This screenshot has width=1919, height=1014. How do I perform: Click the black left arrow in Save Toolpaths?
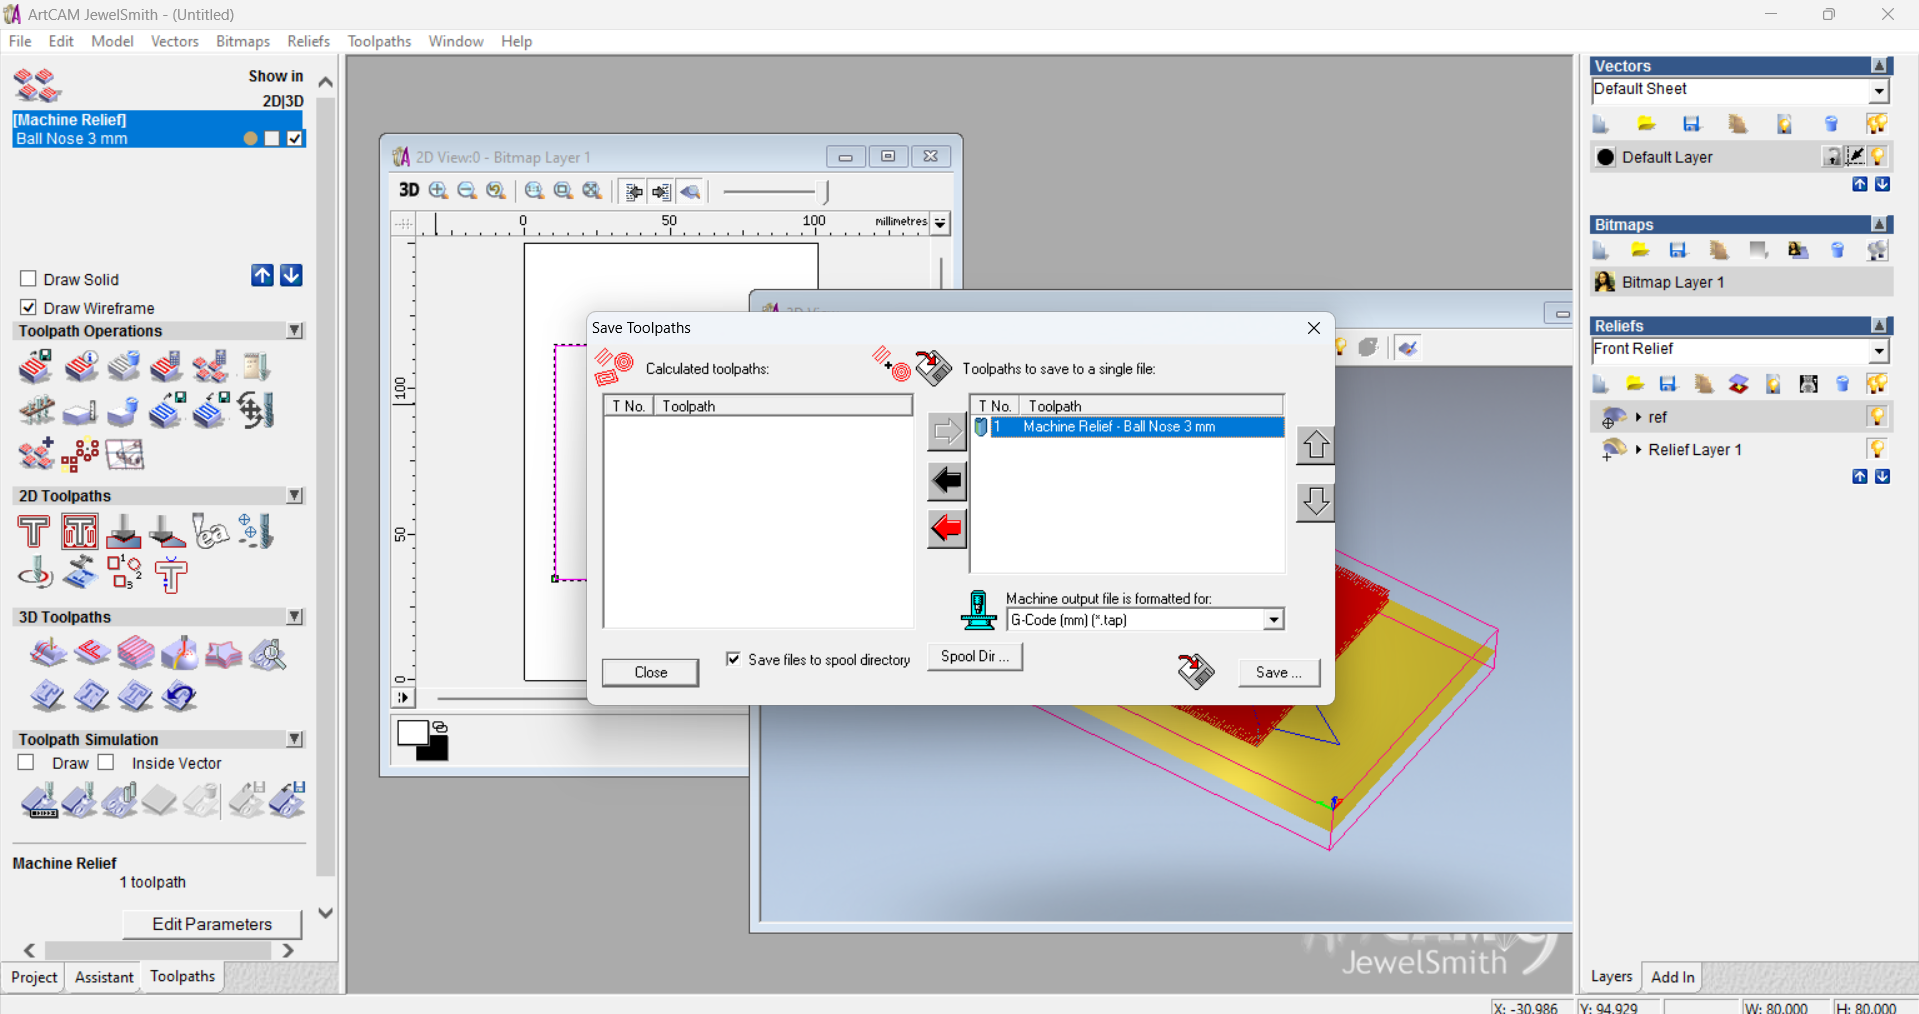[946, 481]
